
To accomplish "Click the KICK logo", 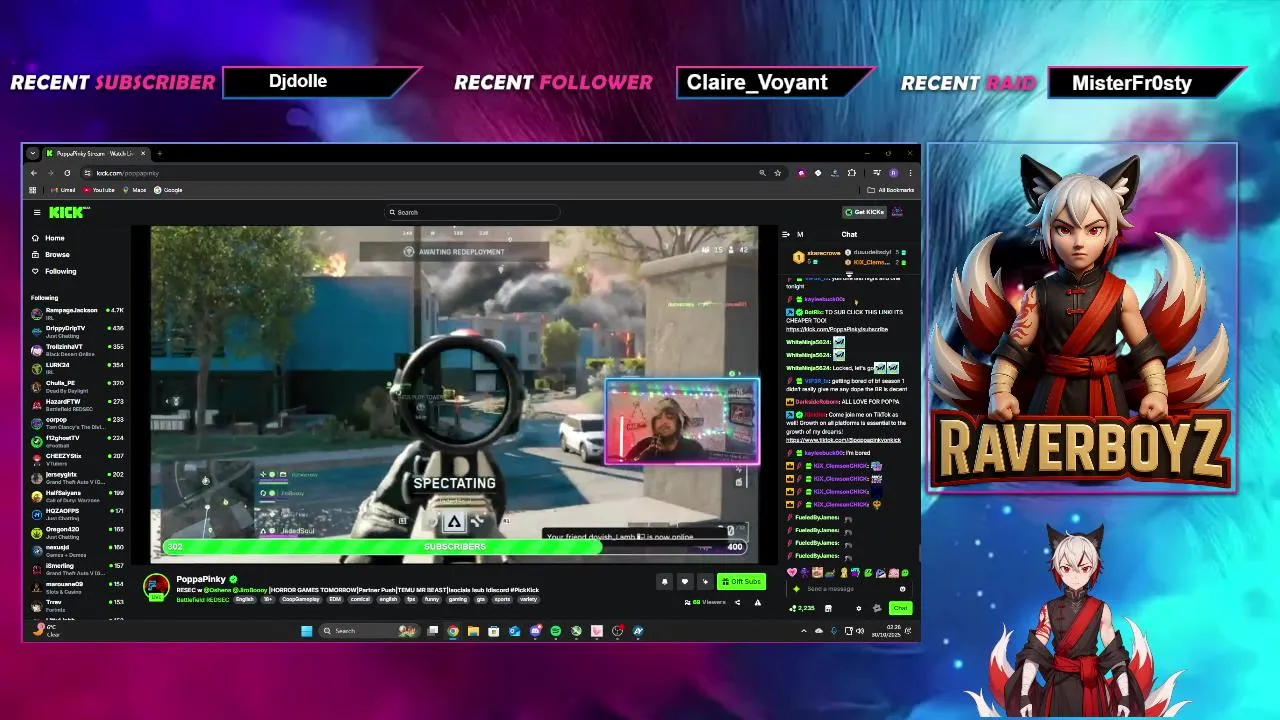I will 68,212.
